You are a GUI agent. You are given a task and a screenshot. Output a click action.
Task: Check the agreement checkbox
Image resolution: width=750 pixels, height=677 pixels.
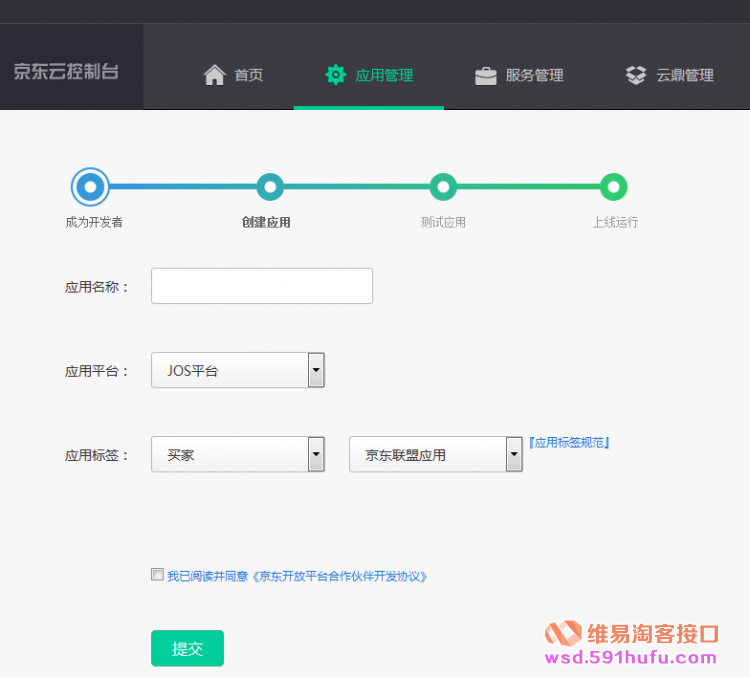point(157,574)
